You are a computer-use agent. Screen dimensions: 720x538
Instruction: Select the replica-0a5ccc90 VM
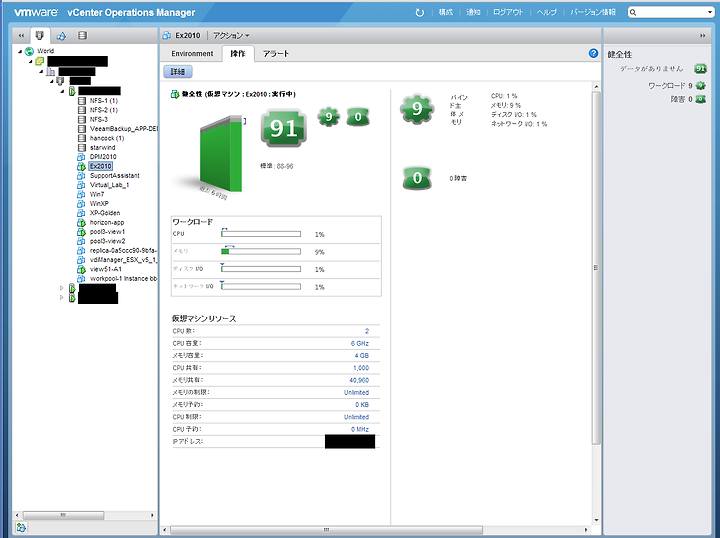pos(123,251)
